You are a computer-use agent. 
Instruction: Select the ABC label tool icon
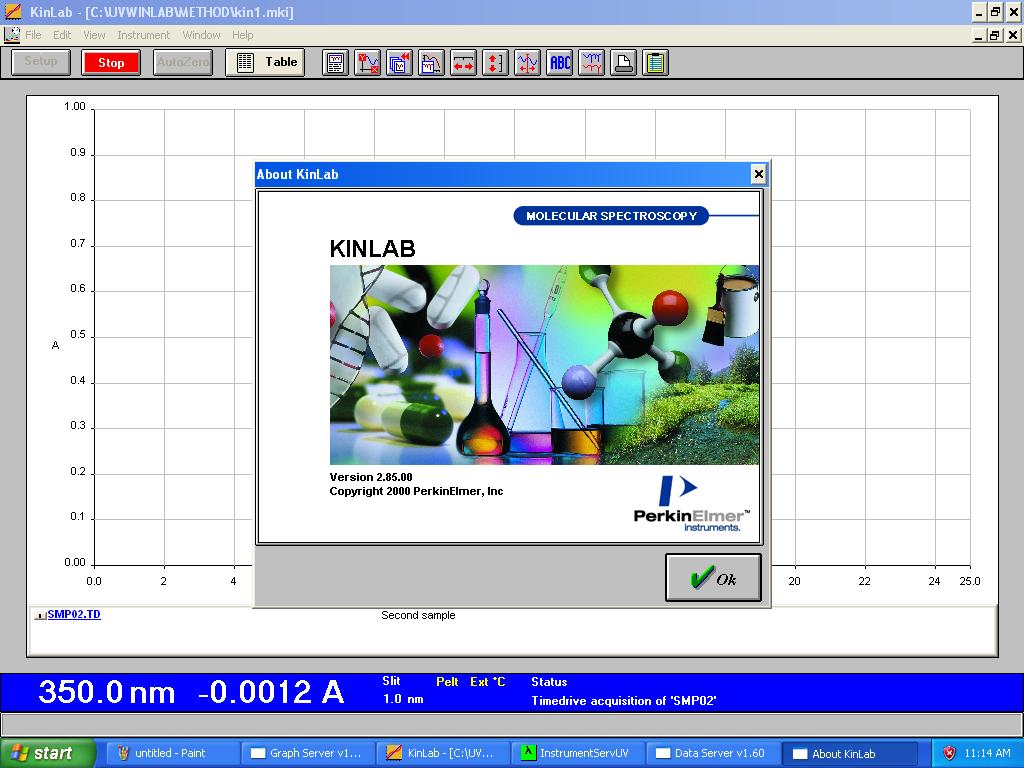560,62
